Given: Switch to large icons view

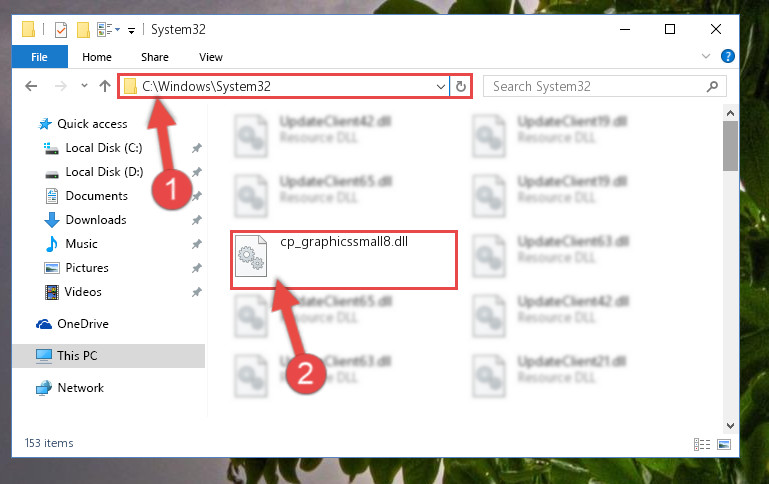Looking at the screenshot, I should pyautogui.click(x=724, y=444).
